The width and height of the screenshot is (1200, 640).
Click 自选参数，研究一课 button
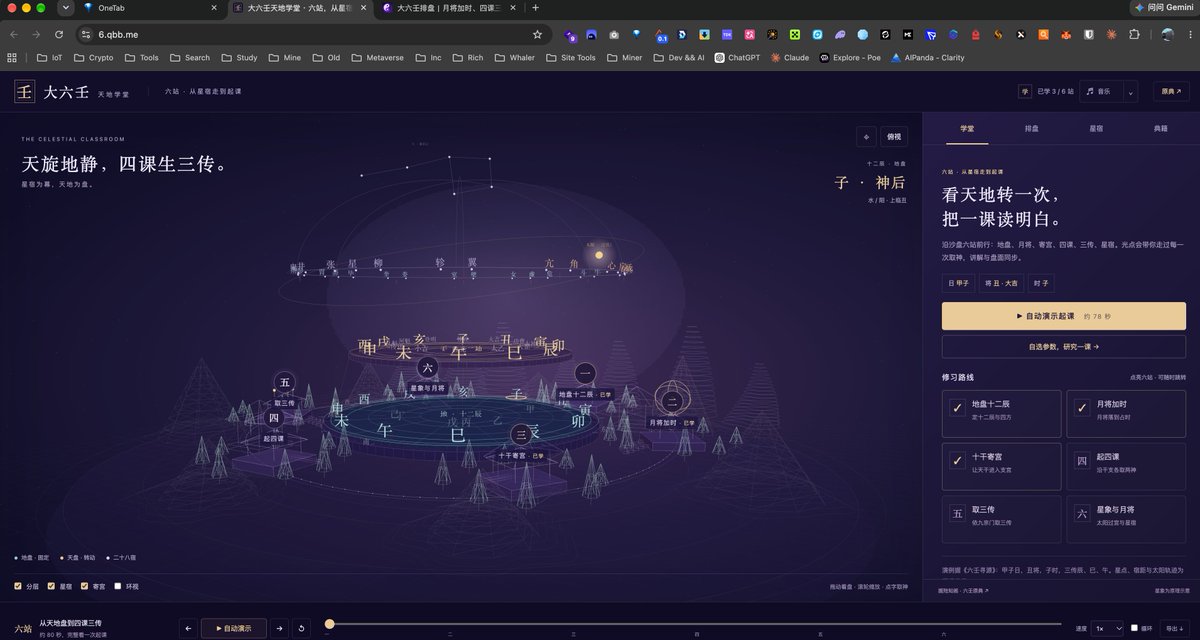point(1064,346)
